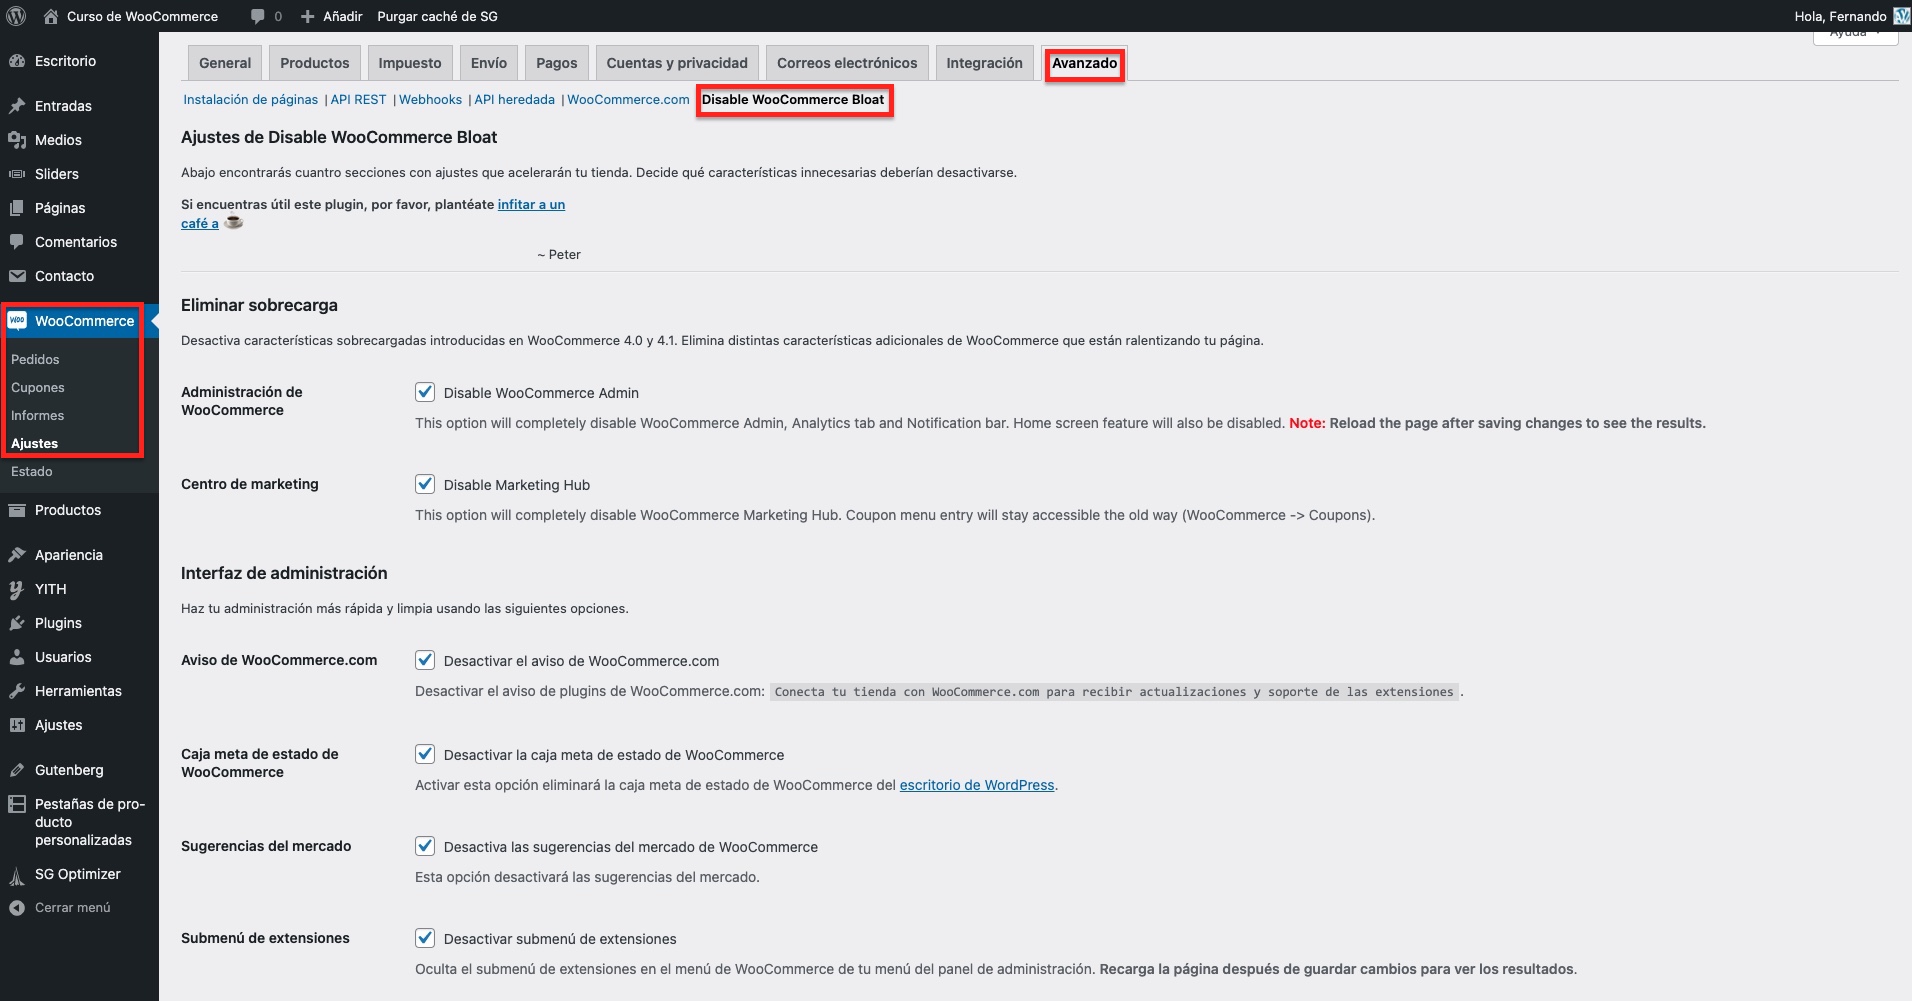Toggle Desactivar el aviso de WooCommerce.com checkbox

(425, 660)
